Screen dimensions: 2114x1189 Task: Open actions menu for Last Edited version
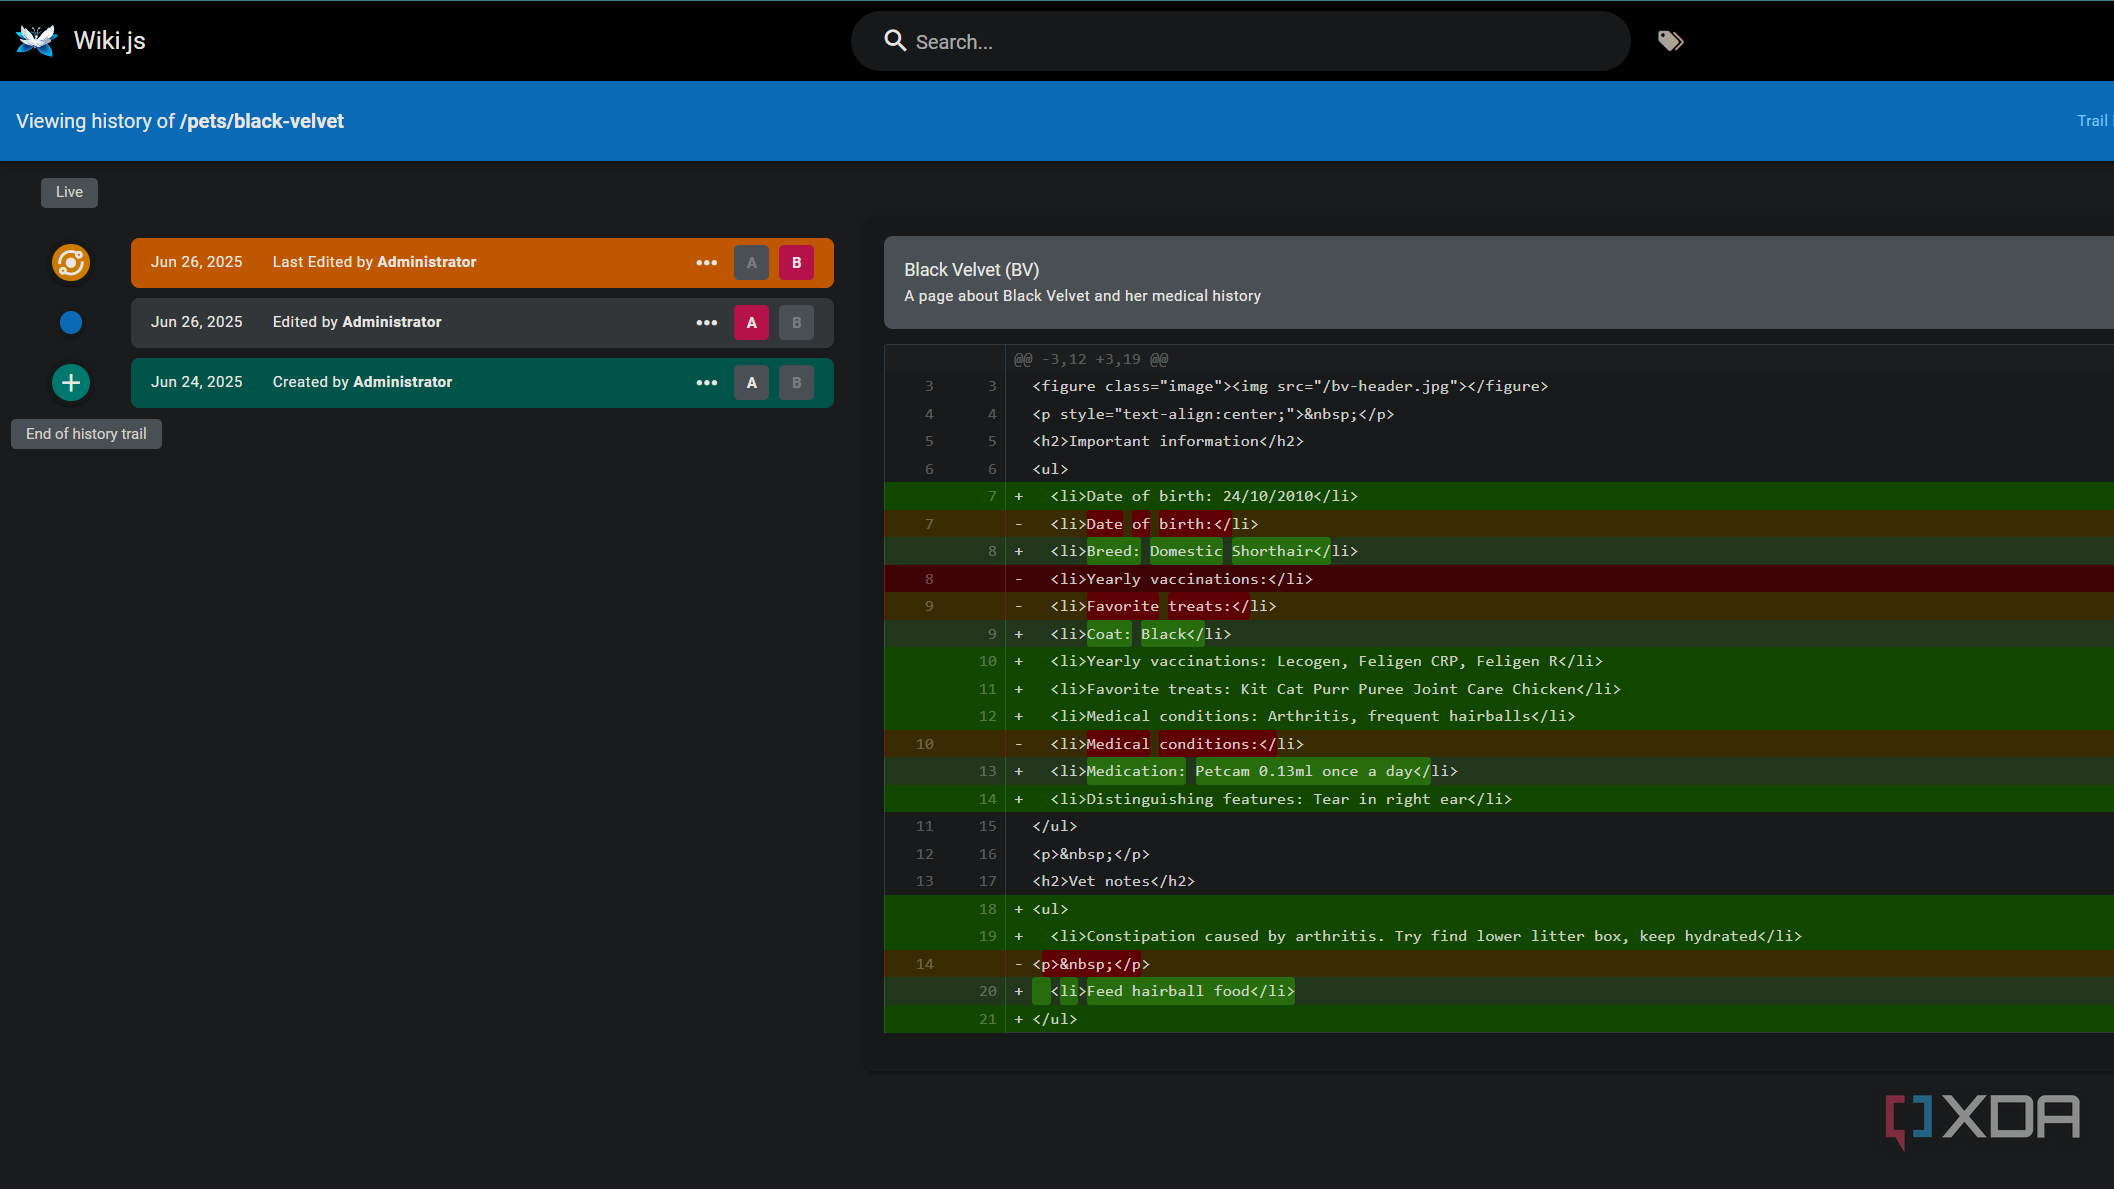[x=707, y=263]
